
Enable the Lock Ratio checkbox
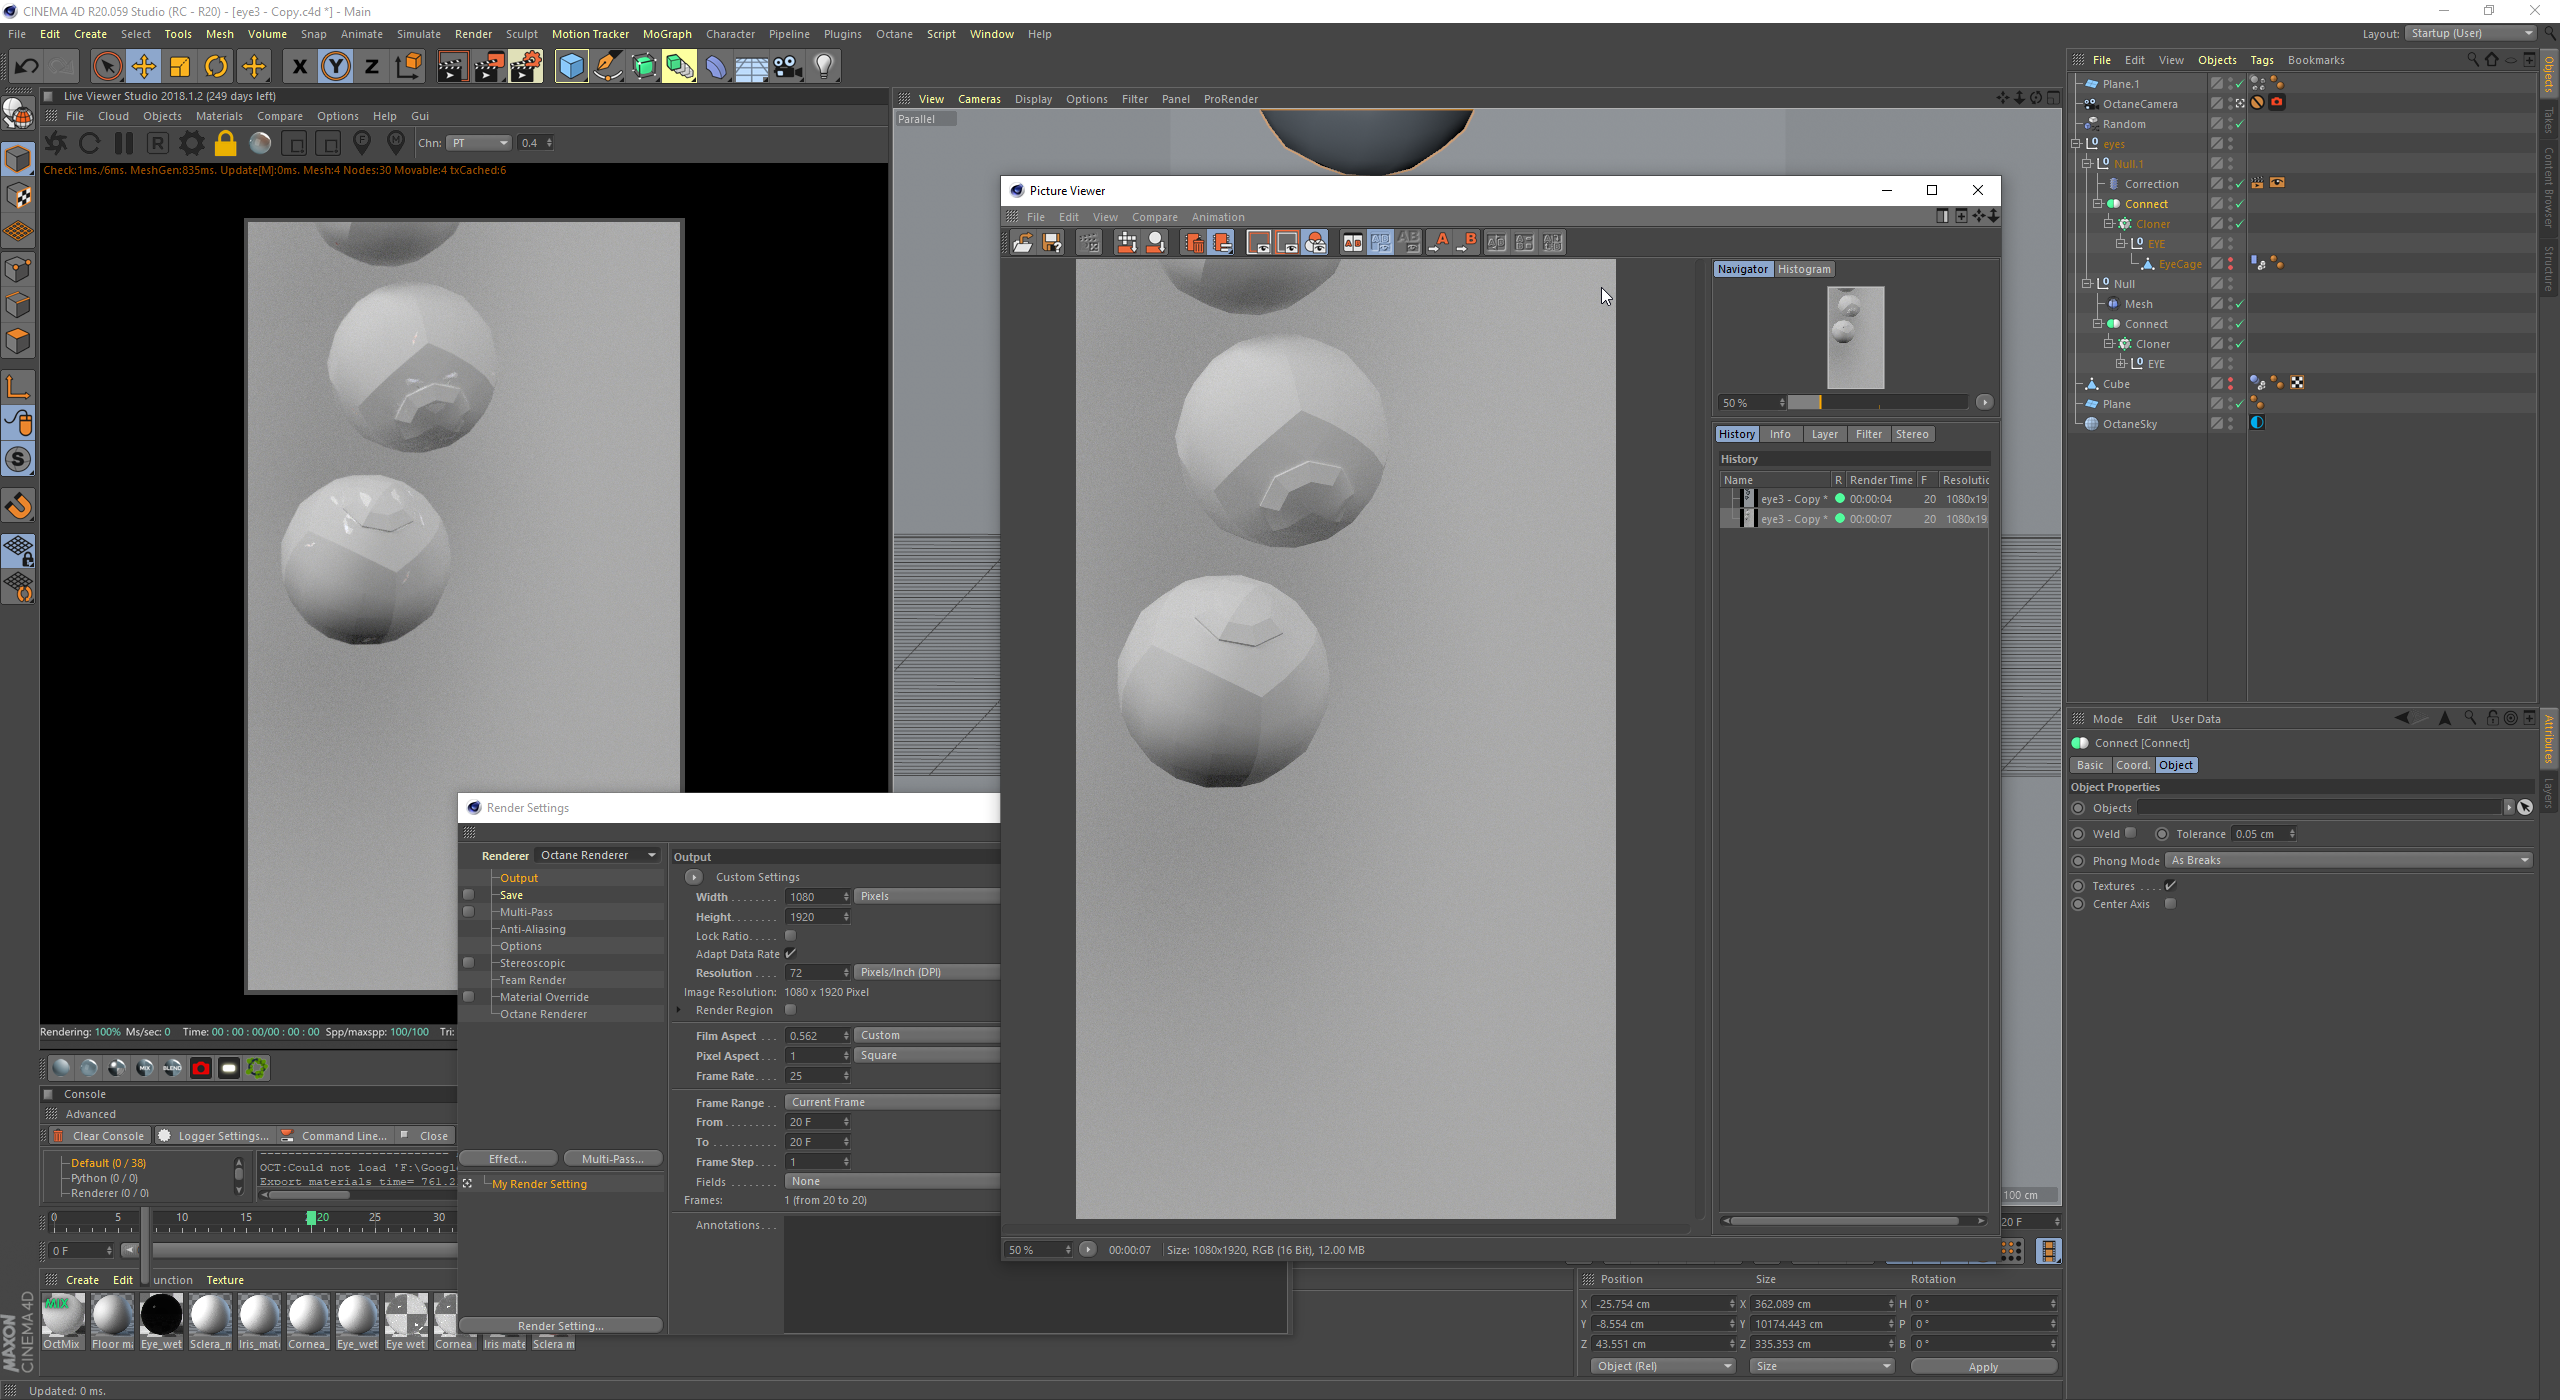point(790,936)
